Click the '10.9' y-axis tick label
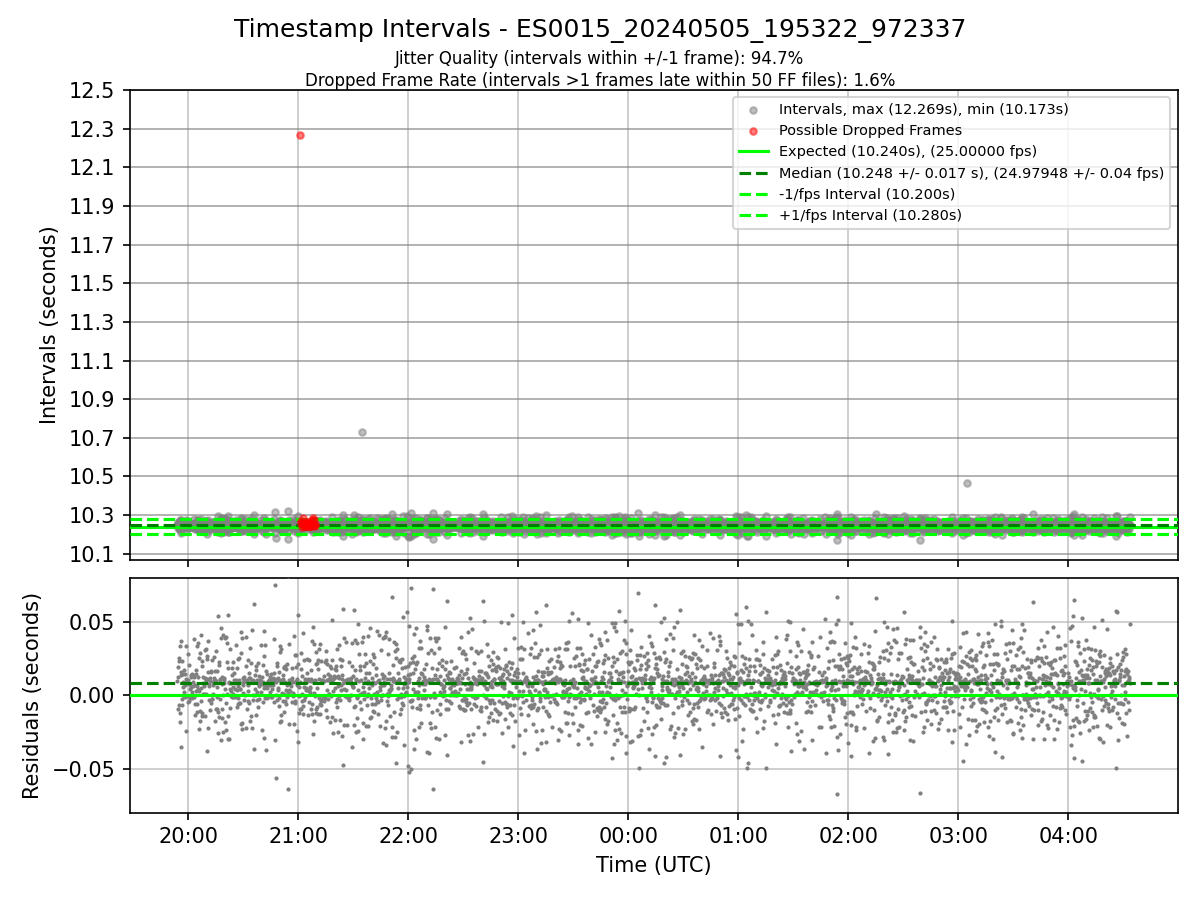This screenshot has height=900, width=1200. 94,399
